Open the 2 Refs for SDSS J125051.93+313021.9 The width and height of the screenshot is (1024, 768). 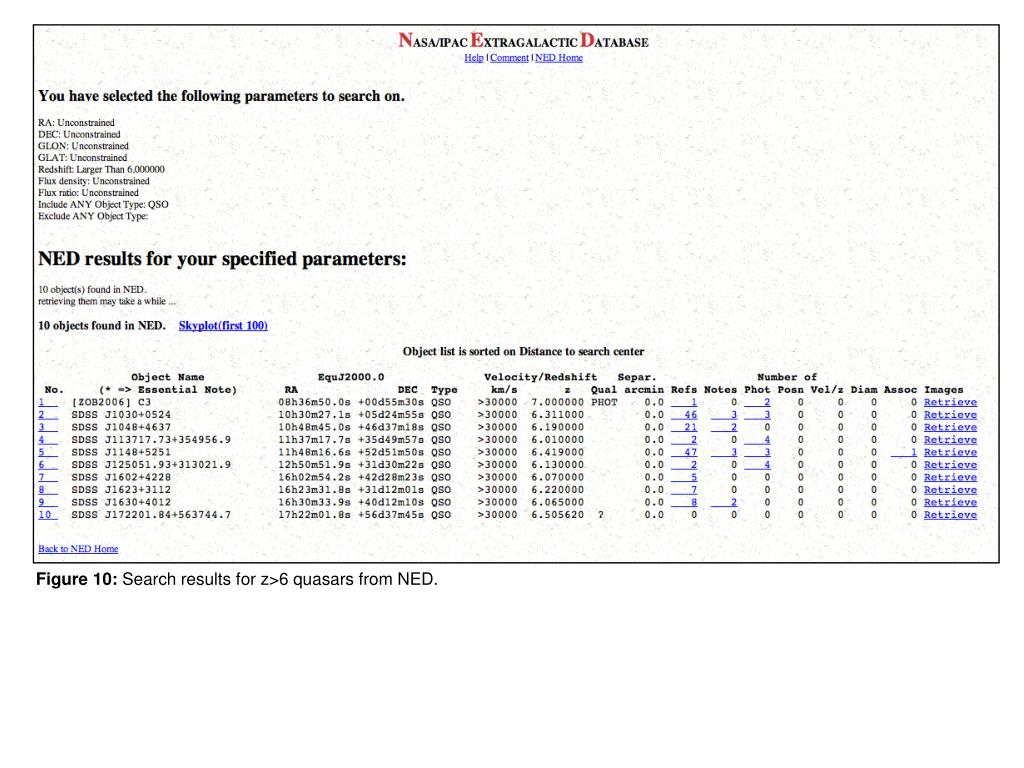pyautogui.click(x=684, y=464)
